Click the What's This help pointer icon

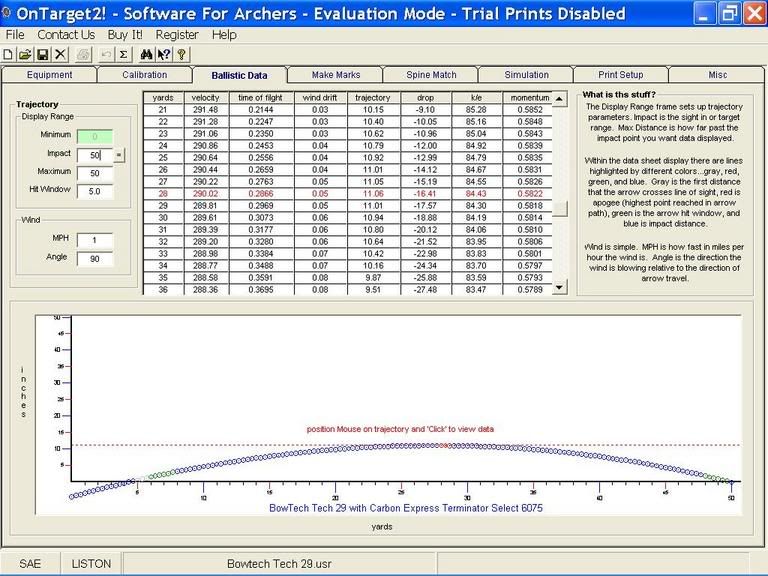tap(164, 54)
